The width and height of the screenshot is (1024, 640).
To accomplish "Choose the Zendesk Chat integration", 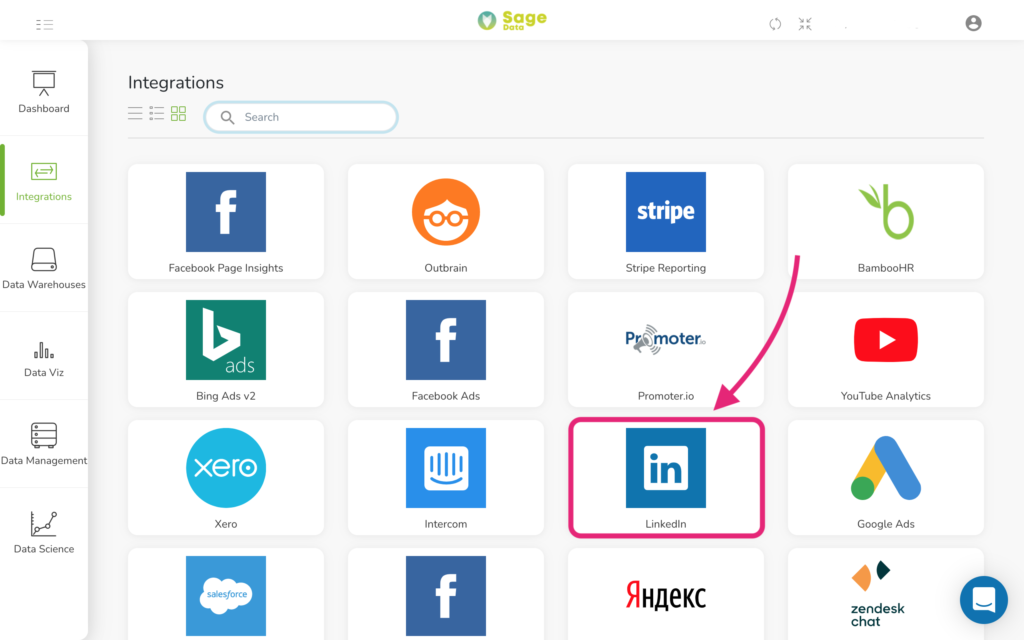I will coord(886,594).
